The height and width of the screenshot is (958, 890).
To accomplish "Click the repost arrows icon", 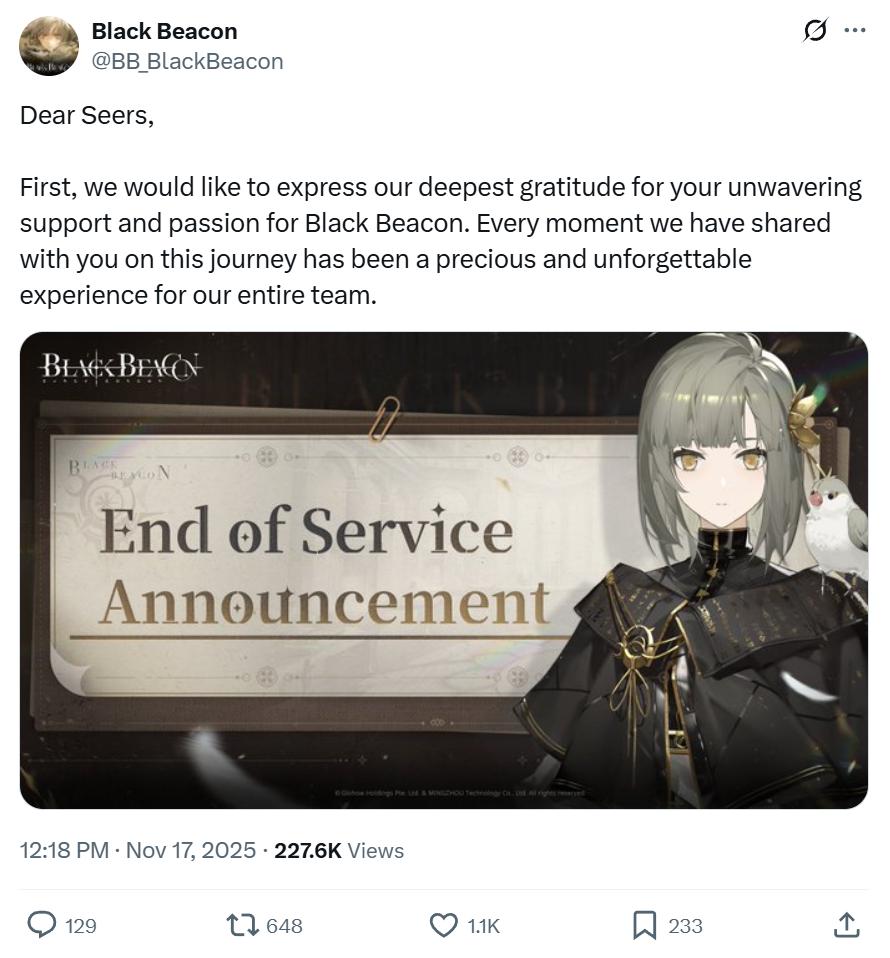I will tap(243, 925).
